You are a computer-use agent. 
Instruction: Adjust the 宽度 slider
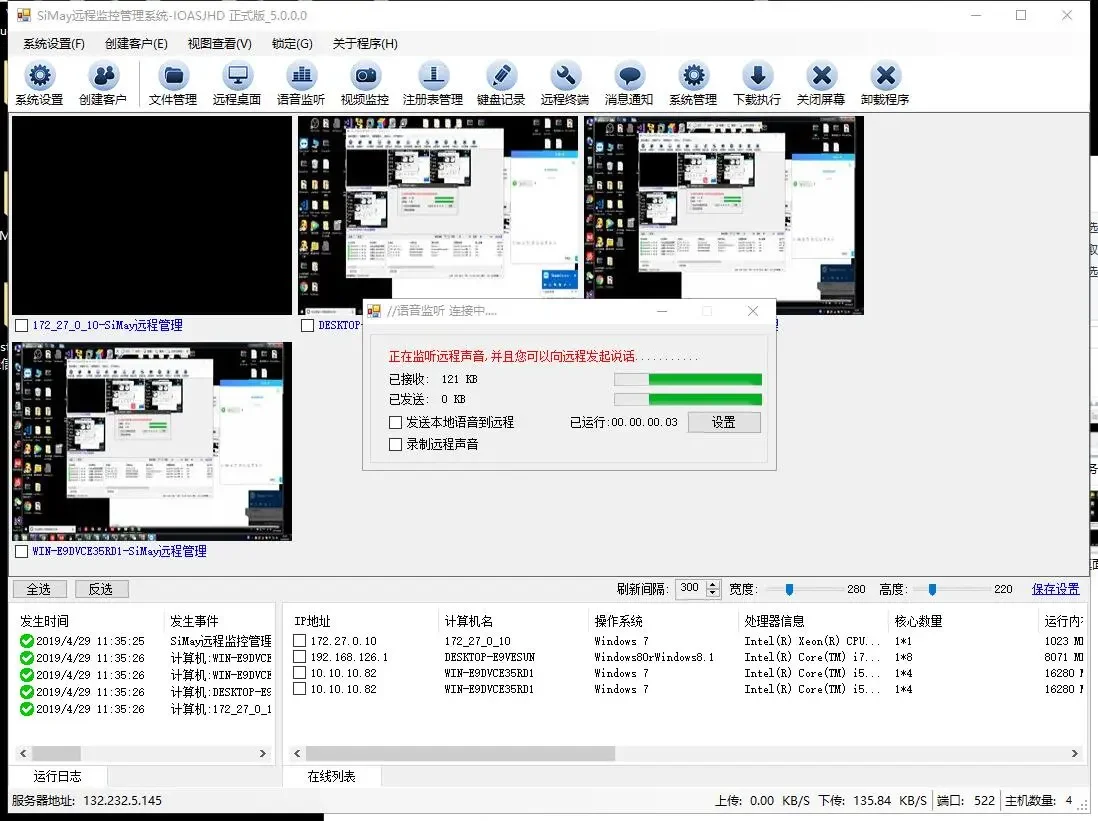pyautogui.click(x=789, y=589)
